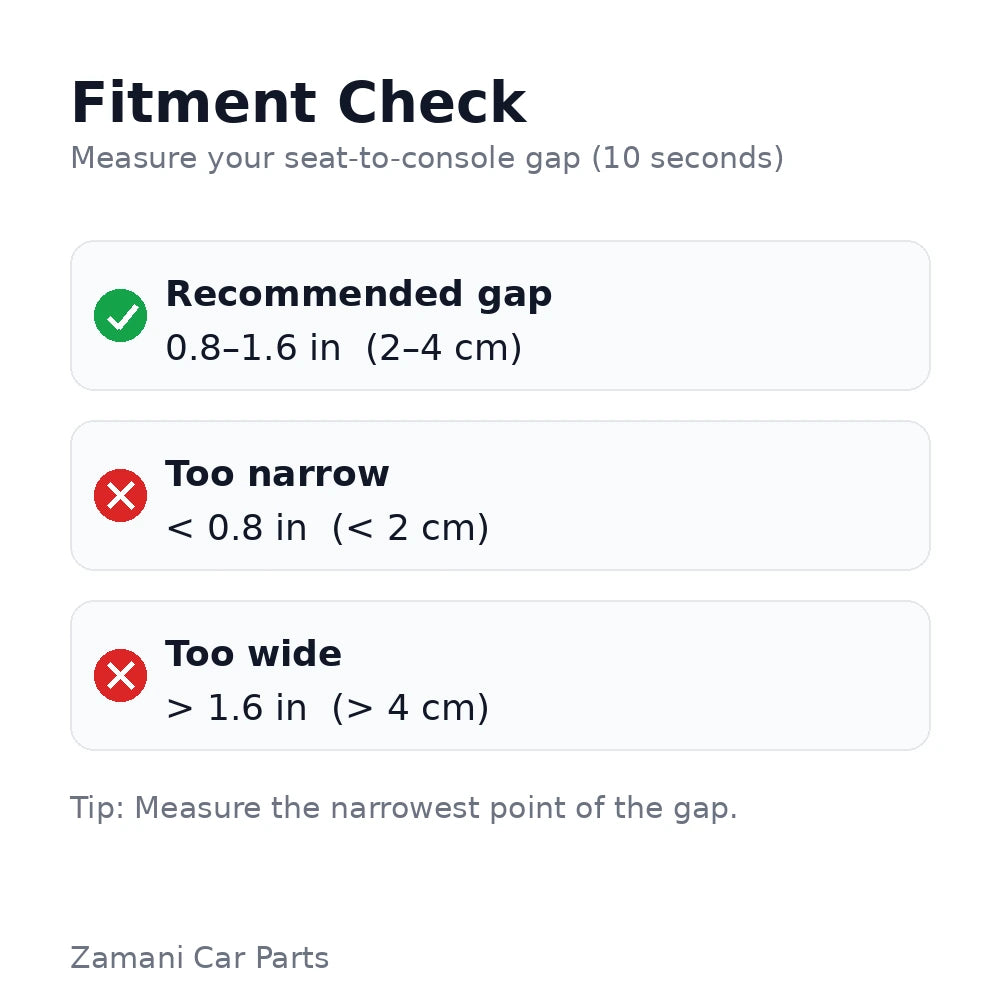Select the Too wide heading
The width and height of the screenshot is (1000, 1000).
[253, 654]
